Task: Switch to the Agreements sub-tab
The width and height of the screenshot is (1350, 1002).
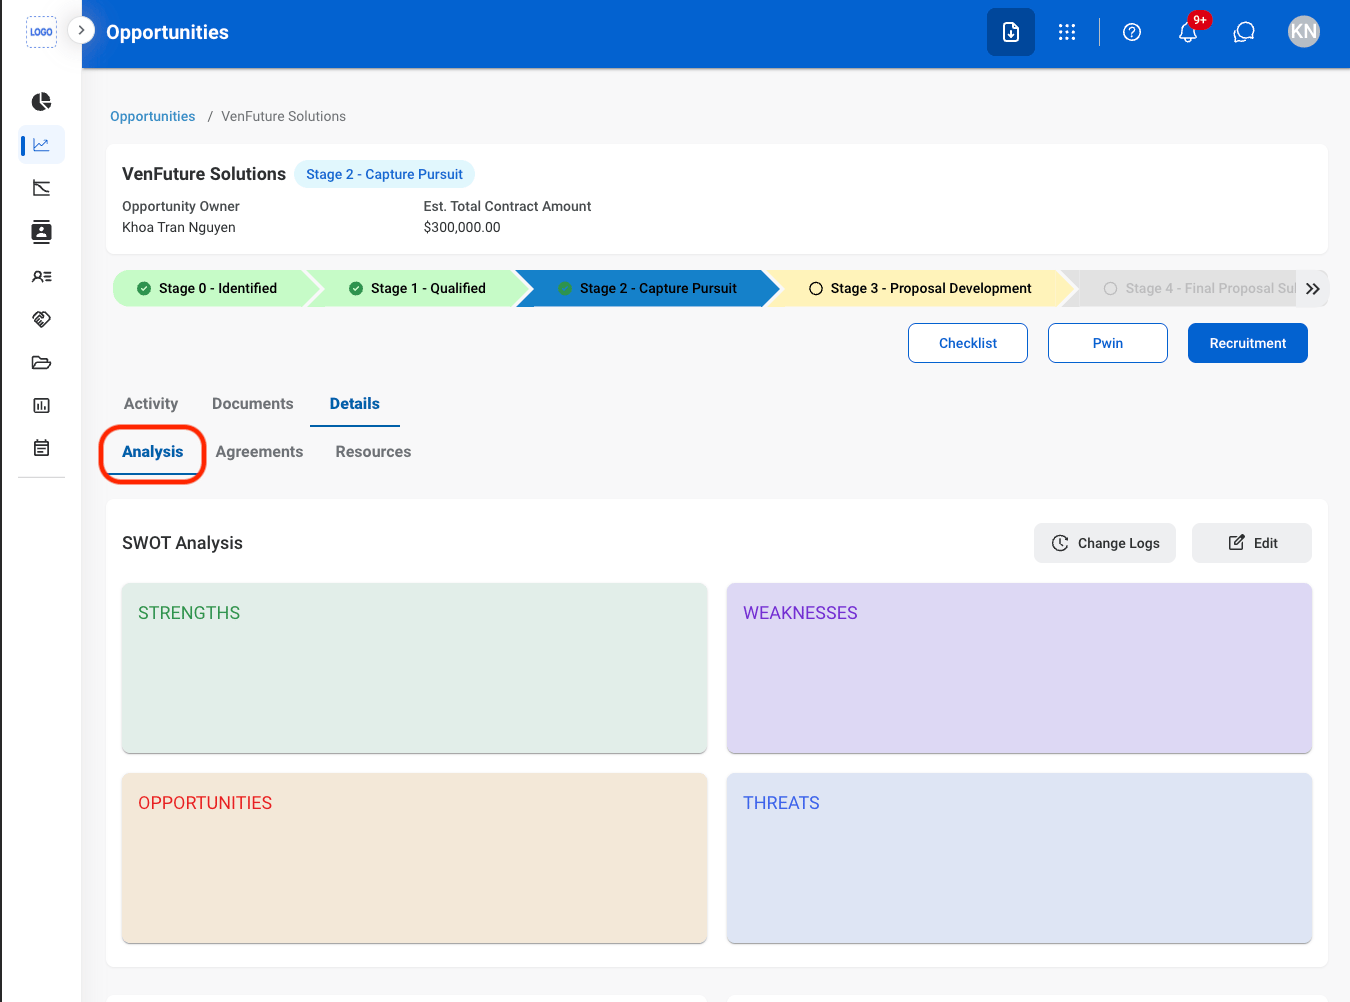Action: pos(259,452)
